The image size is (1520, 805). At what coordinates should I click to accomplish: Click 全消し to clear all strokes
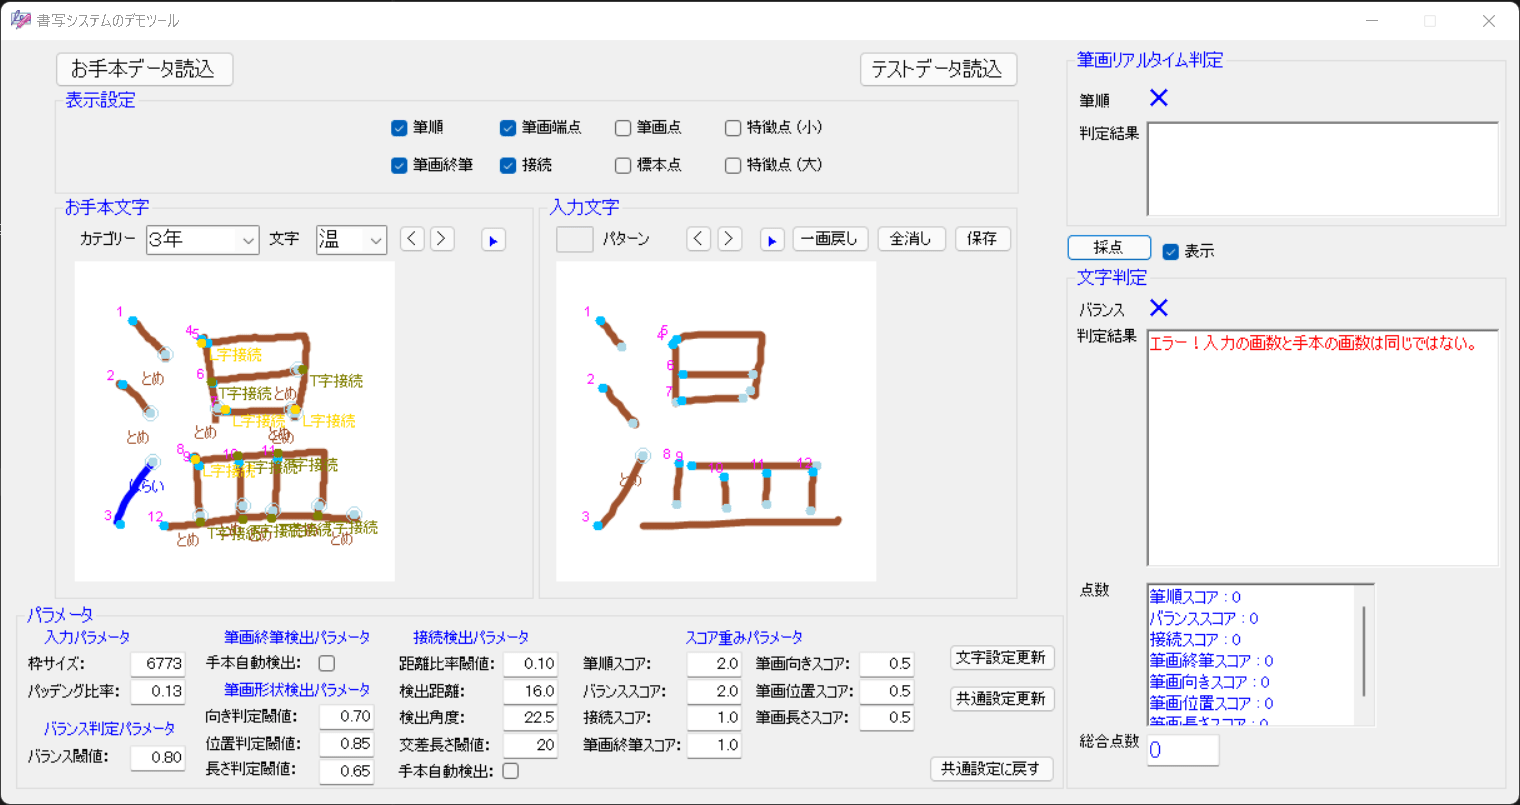(912, 239)
